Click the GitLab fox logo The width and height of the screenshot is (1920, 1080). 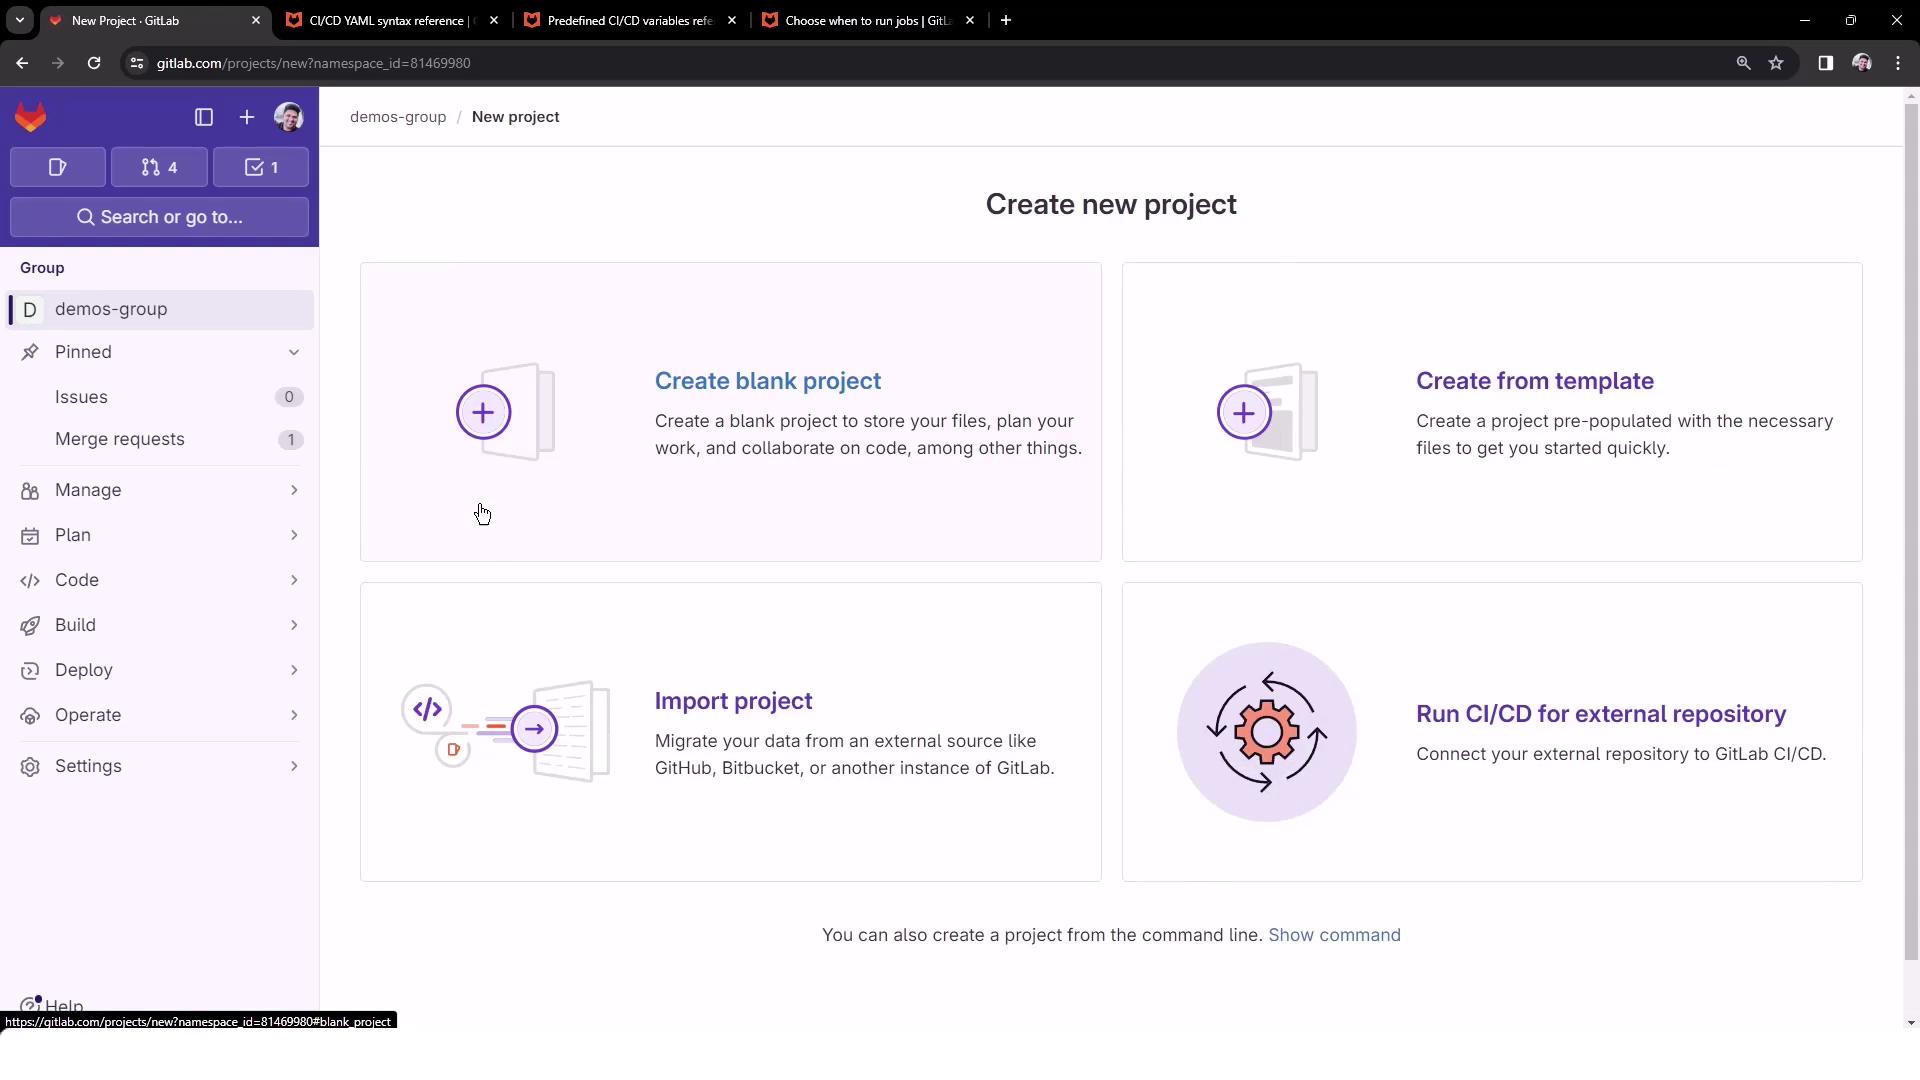click(x=31, y=118)
